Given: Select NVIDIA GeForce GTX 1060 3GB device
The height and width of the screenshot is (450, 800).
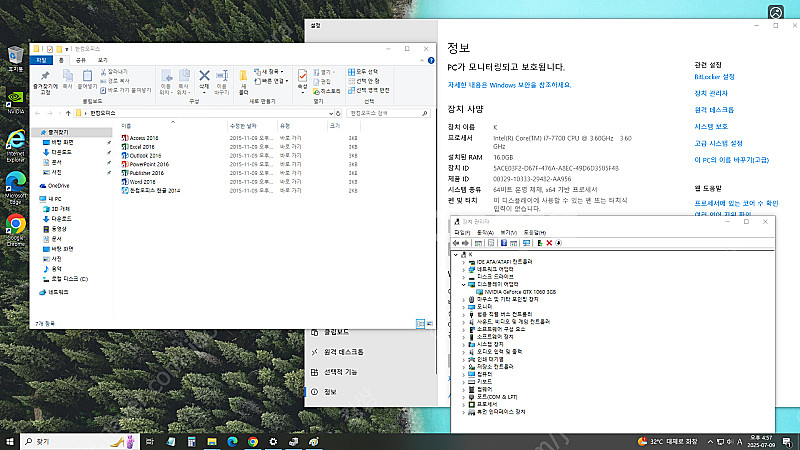Looking at the screenshot, I should coord(516,292).
